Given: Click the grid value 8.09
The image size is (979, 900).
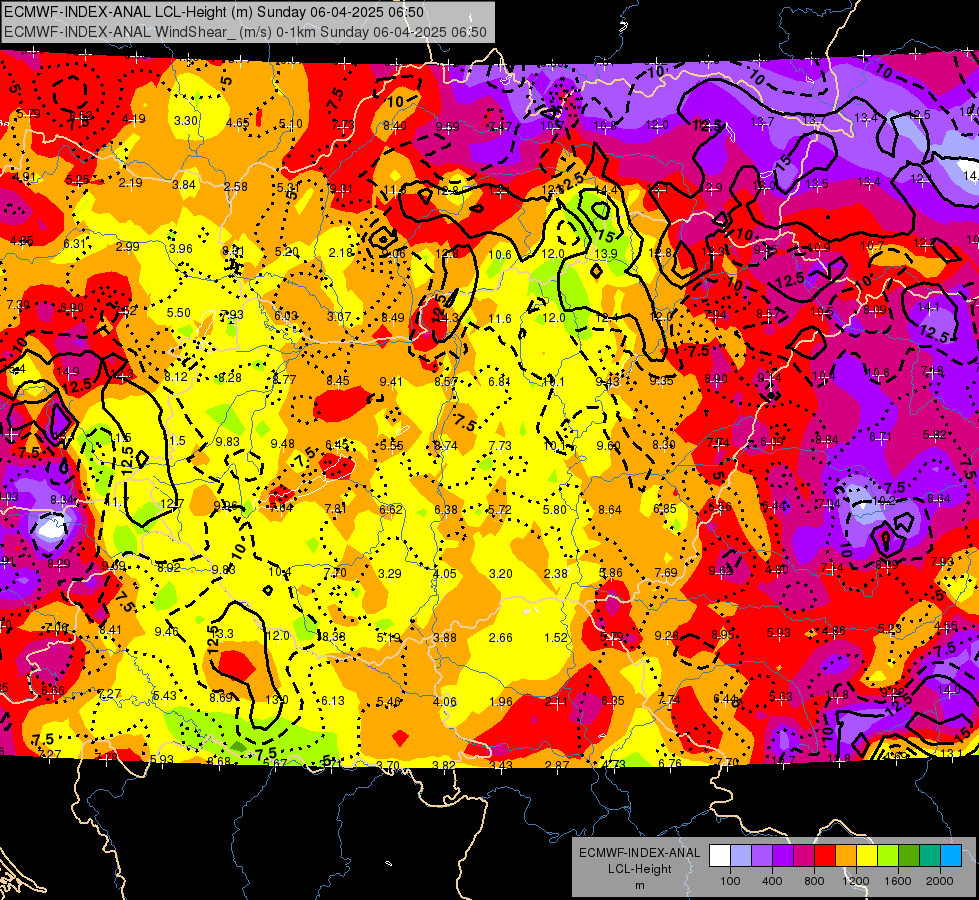Looking at the screenshot, I should (875, 309).
